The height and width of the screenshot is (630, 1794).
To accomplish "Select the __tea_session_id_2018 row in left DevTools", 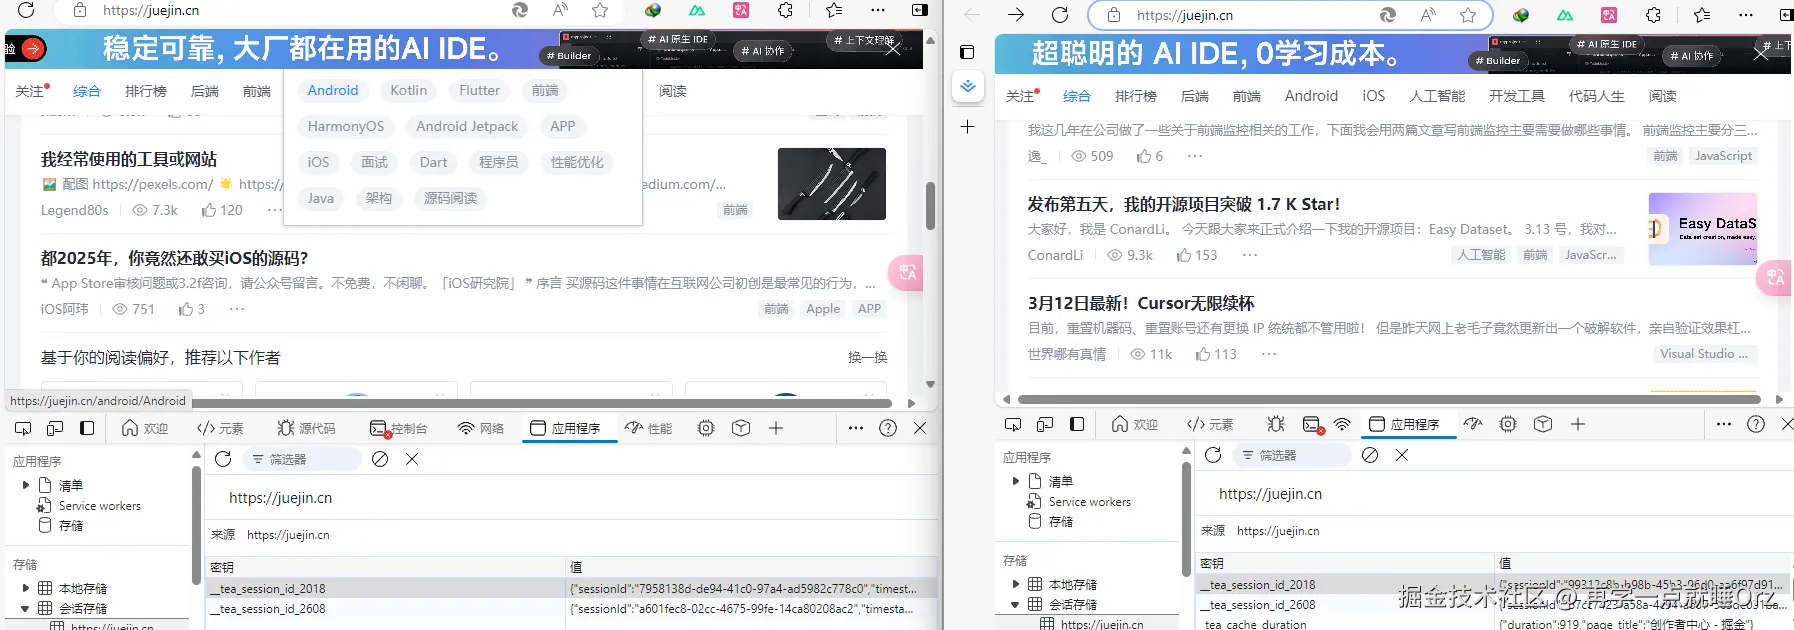I will click(x=571, y=588).
